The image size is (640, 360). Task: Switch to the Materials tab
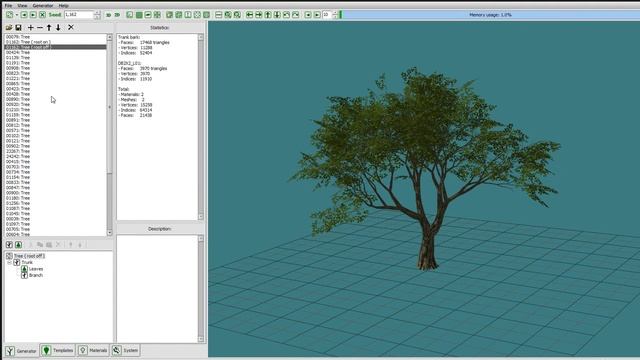point(93,350)
